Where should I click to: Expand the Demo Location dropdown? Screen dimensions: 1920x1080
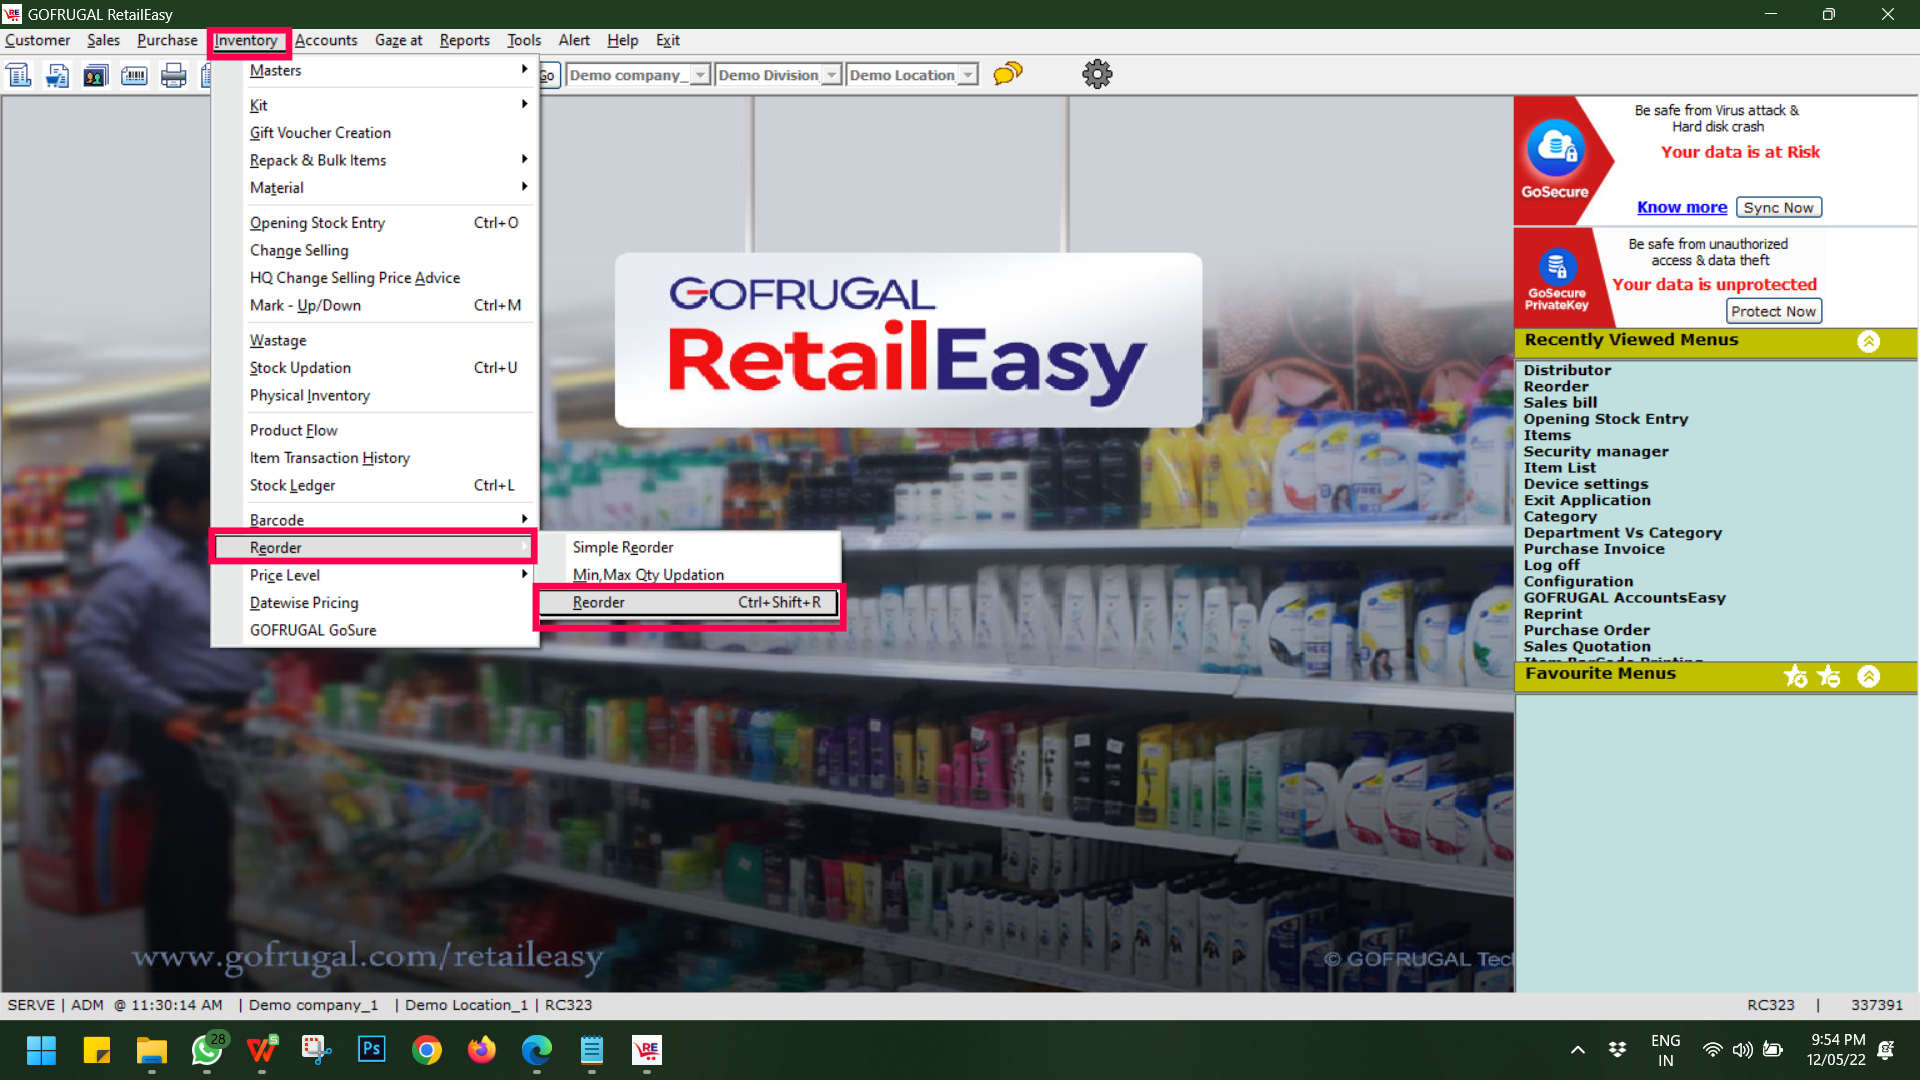click(967, 75)
